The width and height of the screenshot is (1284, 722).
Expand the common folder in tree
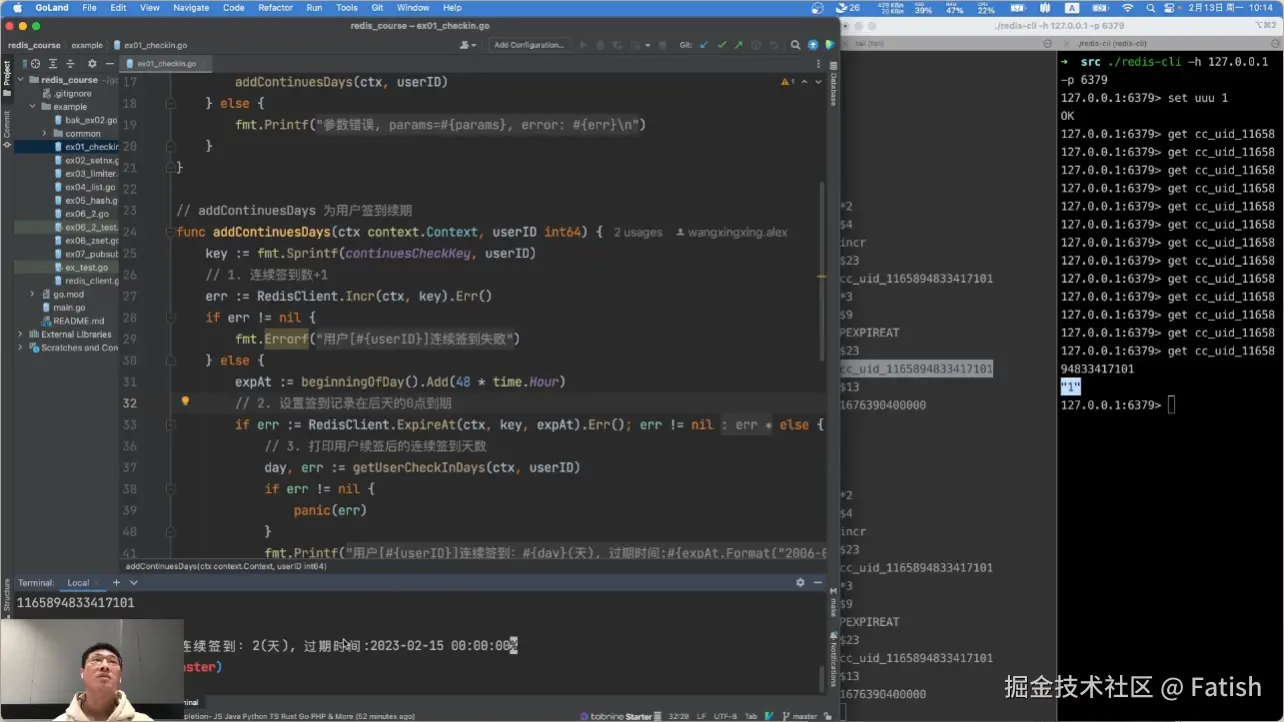point(45,133)
